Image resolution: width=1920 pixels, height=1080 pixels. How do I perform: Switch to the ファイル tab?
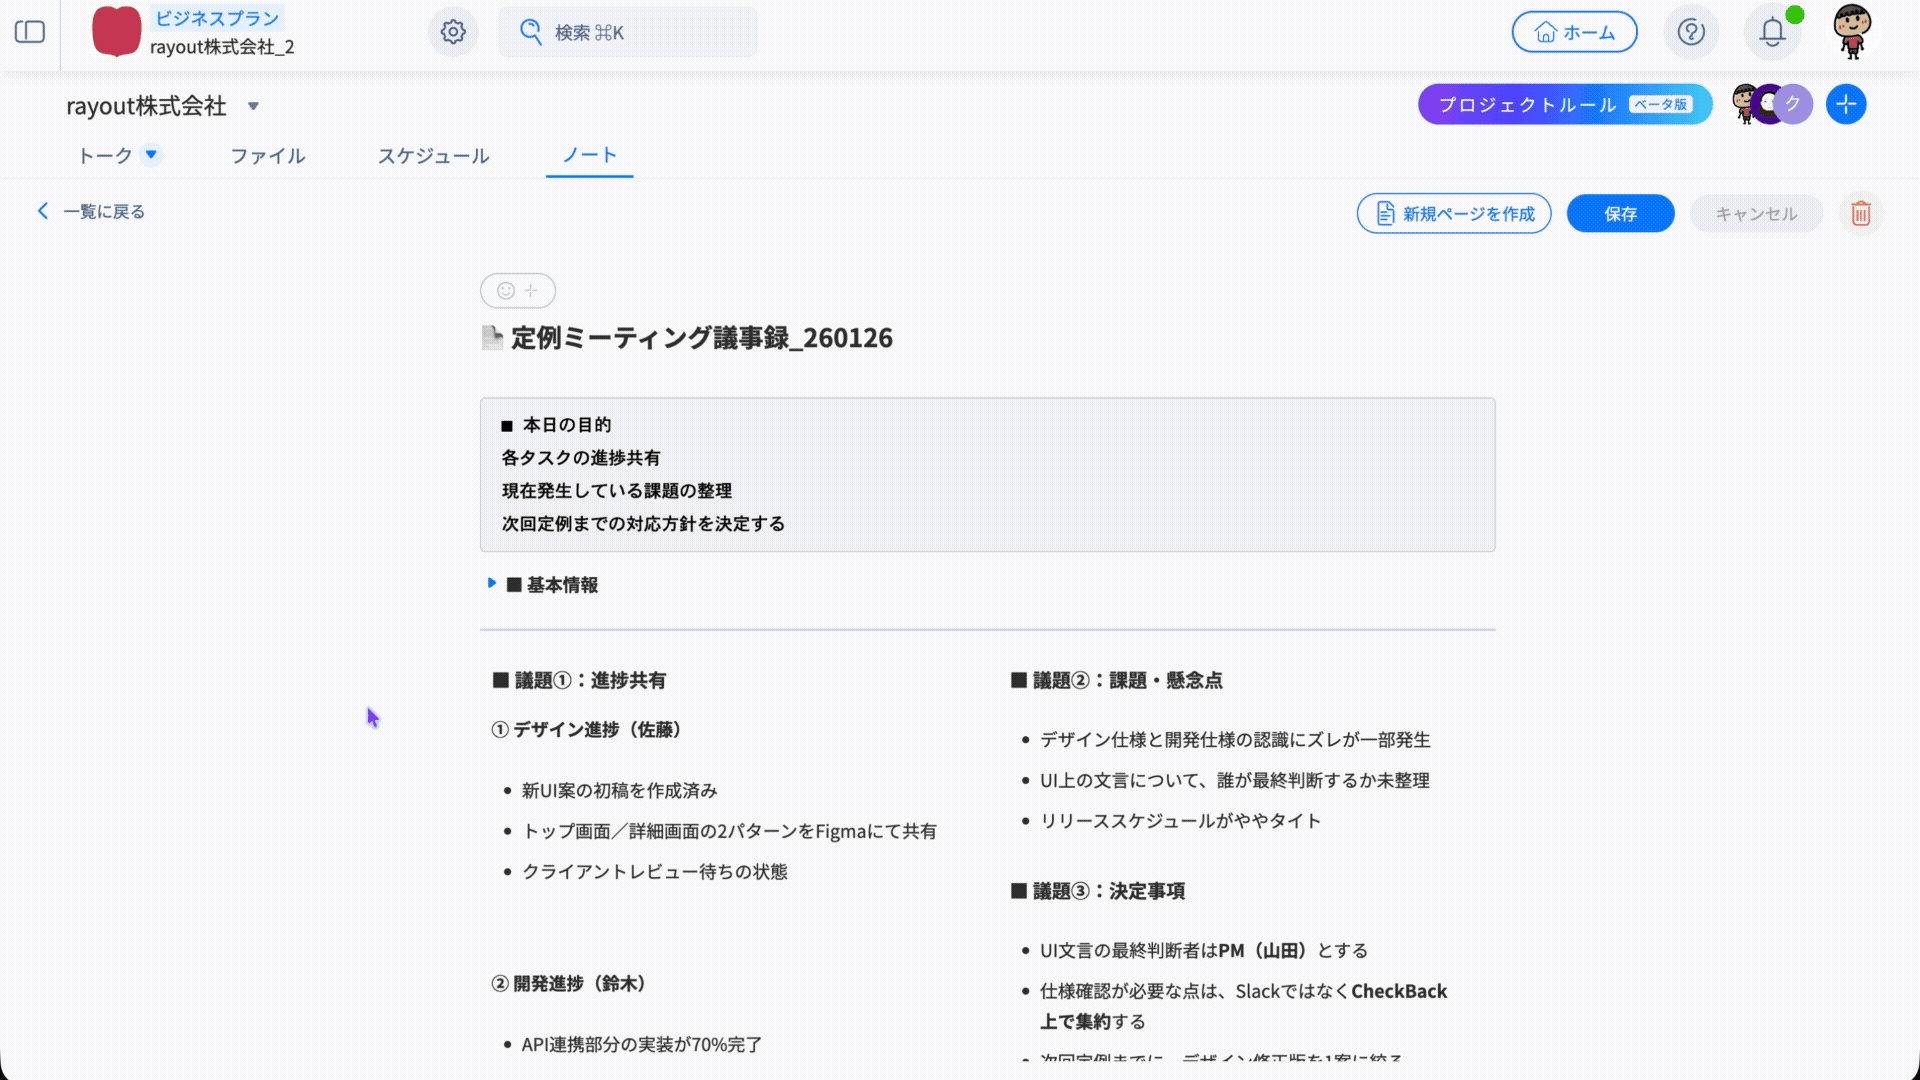[x=267, y=156]
